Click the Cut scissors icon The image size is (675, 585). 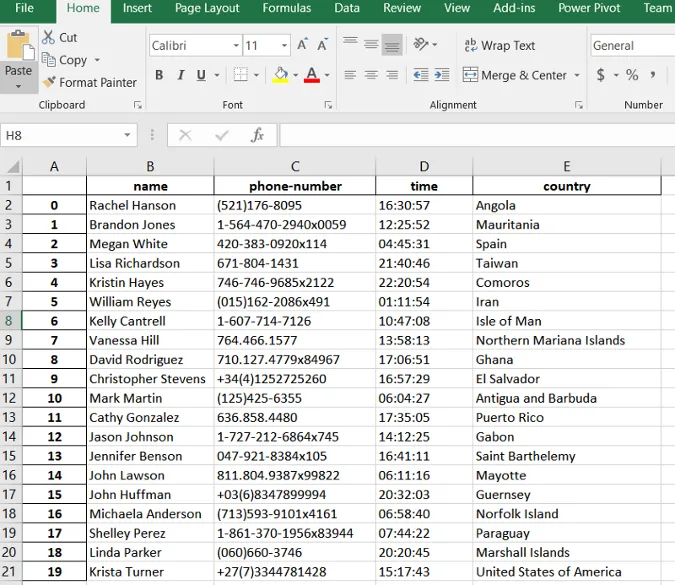(x=49, y=37)
